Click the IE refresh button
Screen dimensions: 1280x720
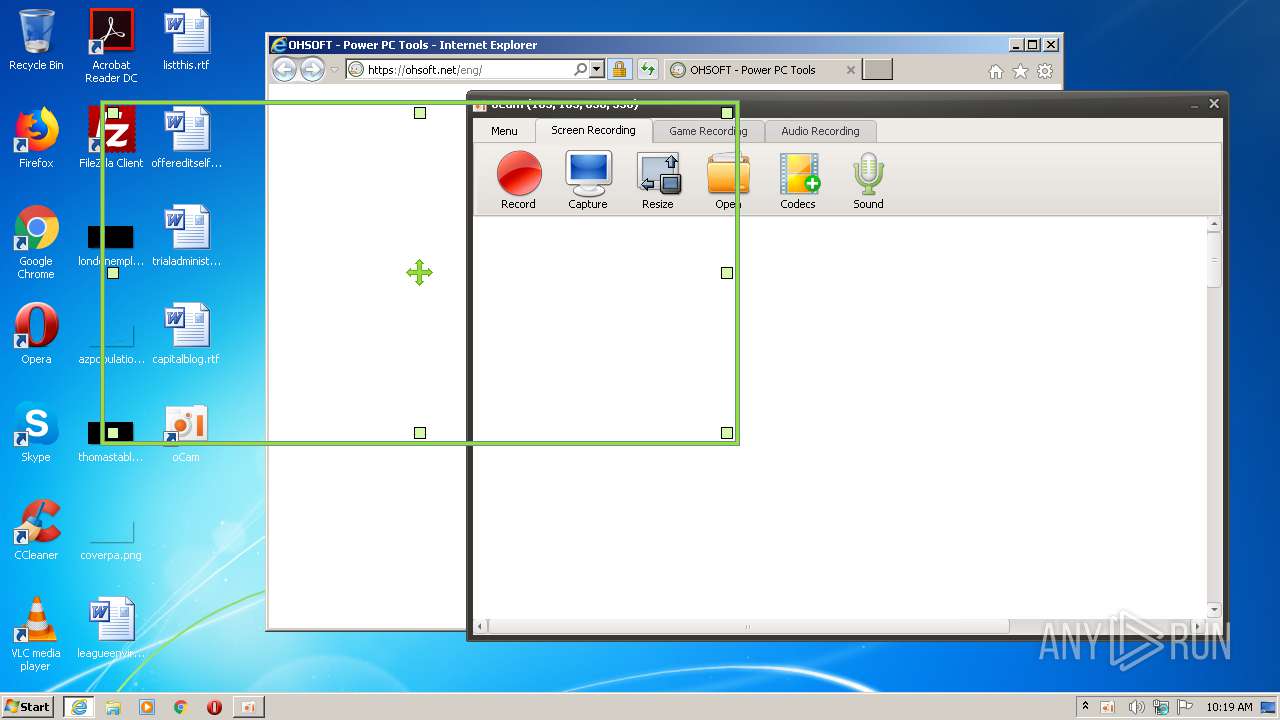648,70
